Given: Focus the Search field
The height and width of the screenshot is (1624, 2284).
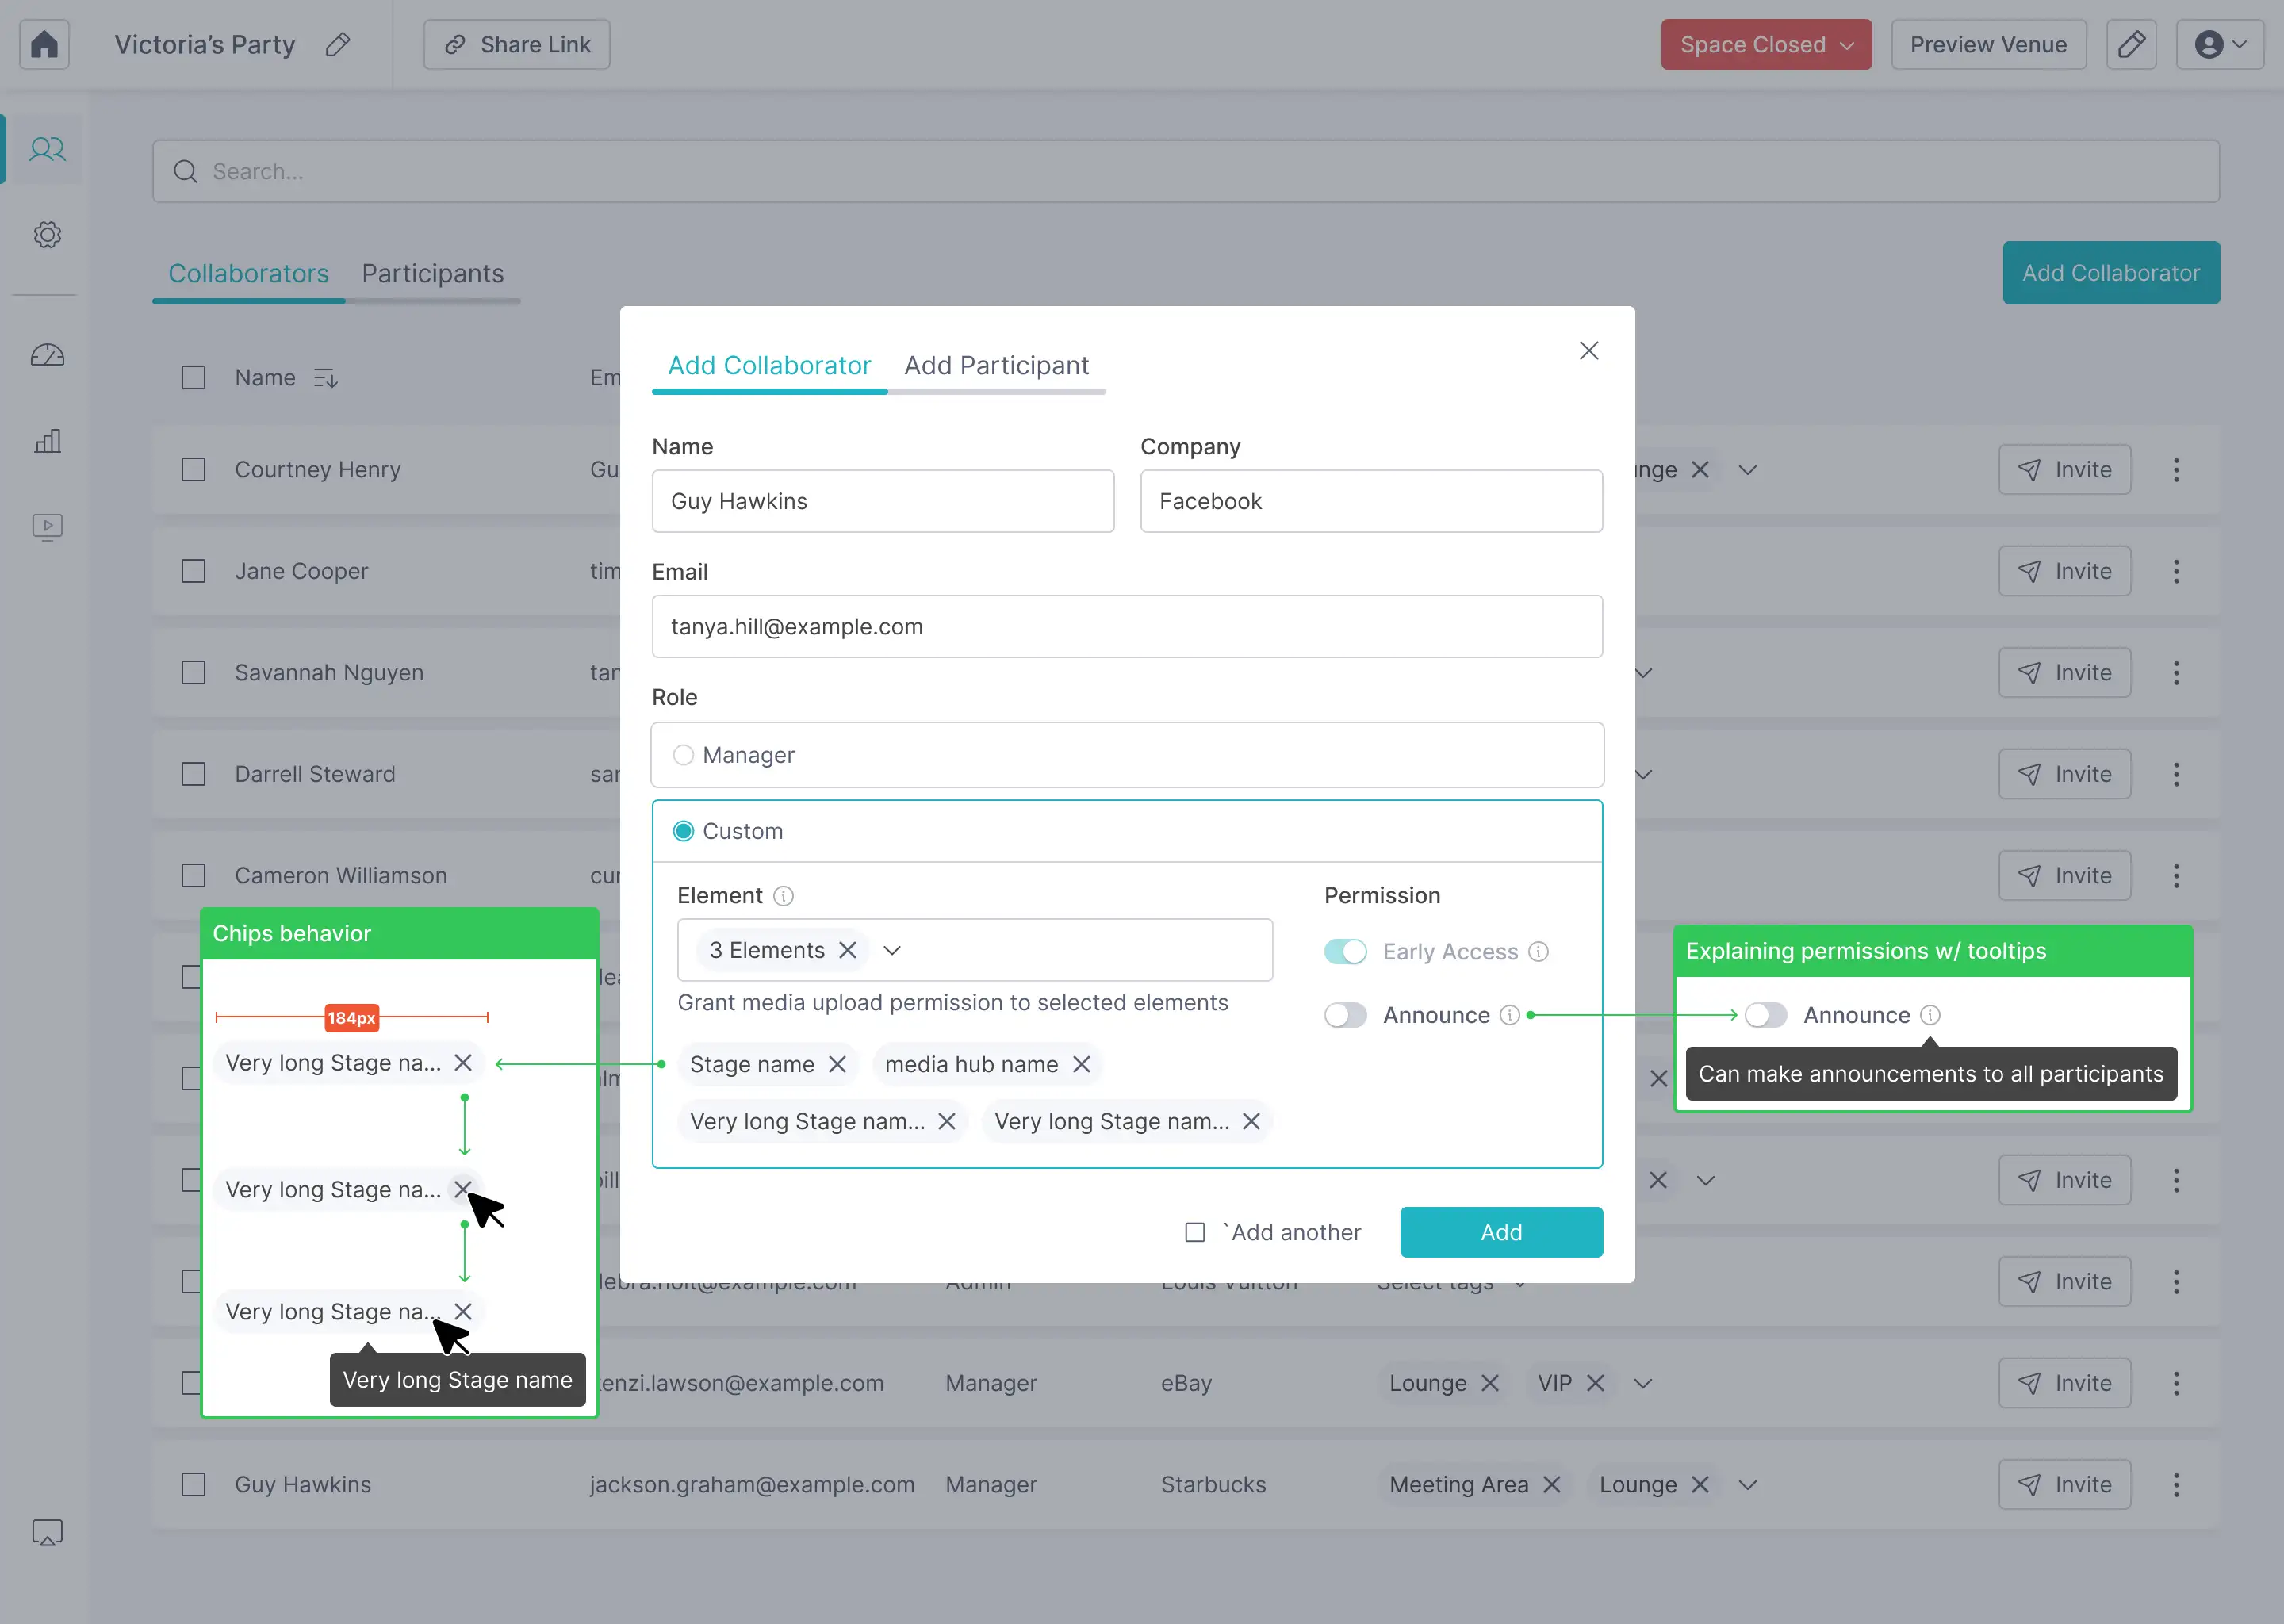Looking at the screenshot, I should (x=1185, y=171).
